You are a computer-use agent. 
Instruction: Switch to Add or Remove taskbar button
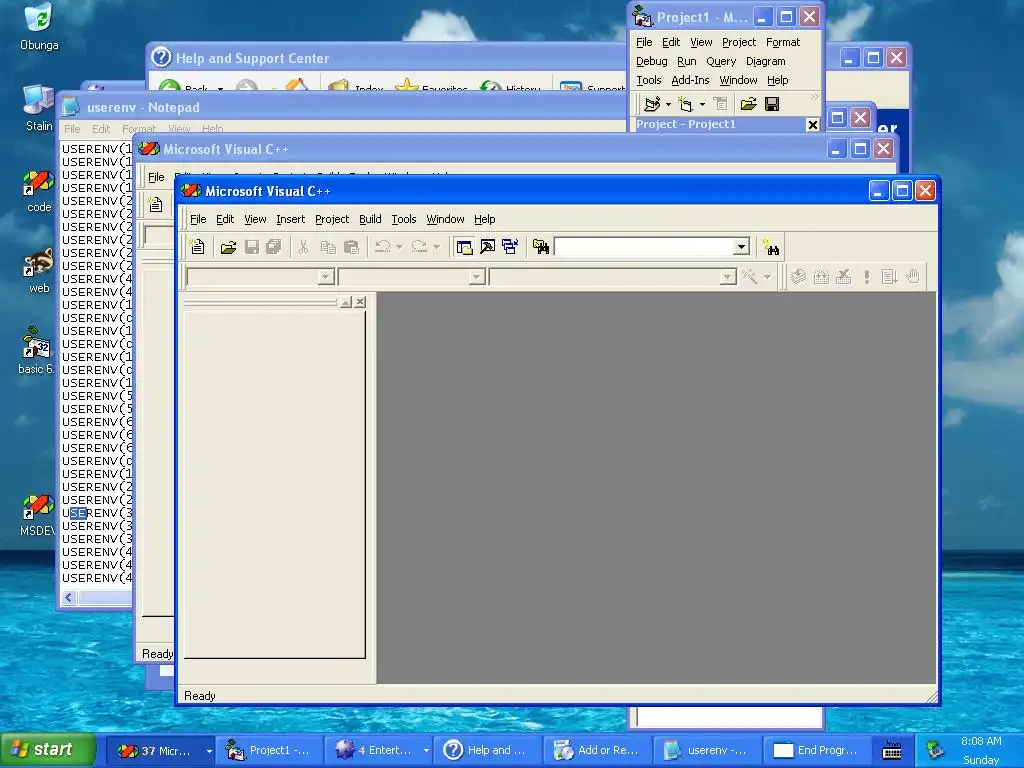coord(598,750)
